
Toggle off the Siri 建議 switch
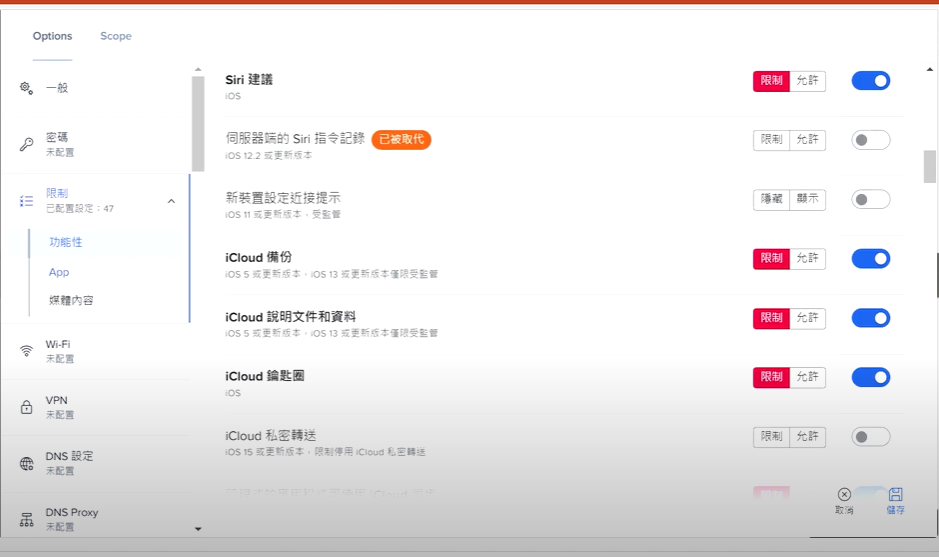coord(871,81)
